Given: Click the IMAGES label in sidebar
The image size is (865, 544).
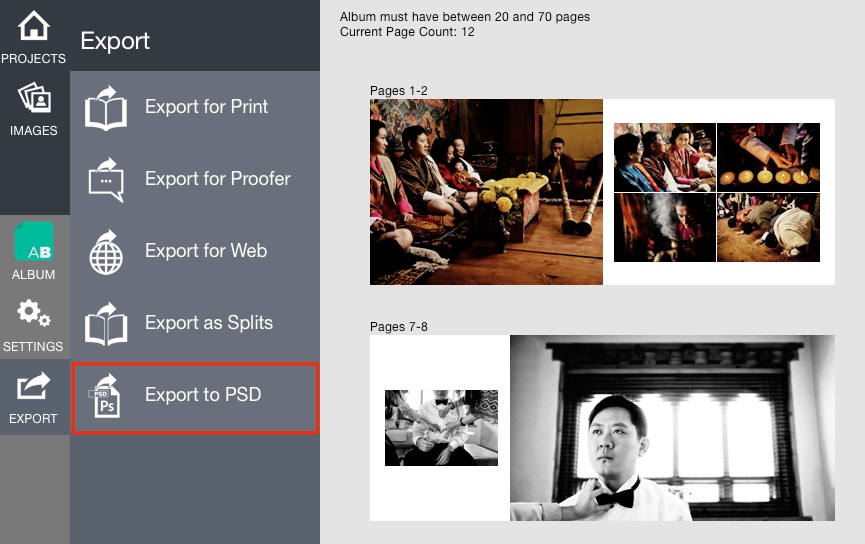Looking at the screenshot, I should click(x=34, y=131).
